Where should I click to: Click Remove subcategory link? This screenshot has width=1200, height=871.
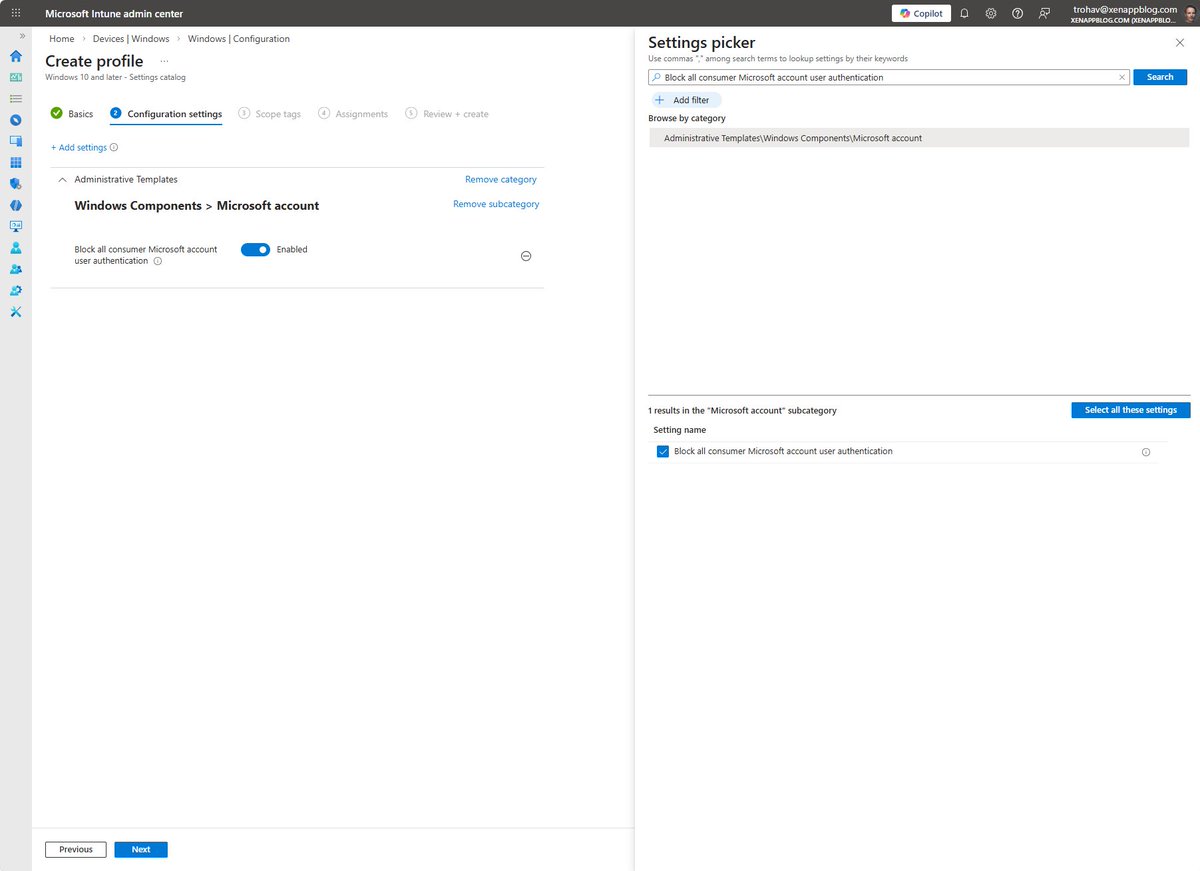tap(496, 204)
